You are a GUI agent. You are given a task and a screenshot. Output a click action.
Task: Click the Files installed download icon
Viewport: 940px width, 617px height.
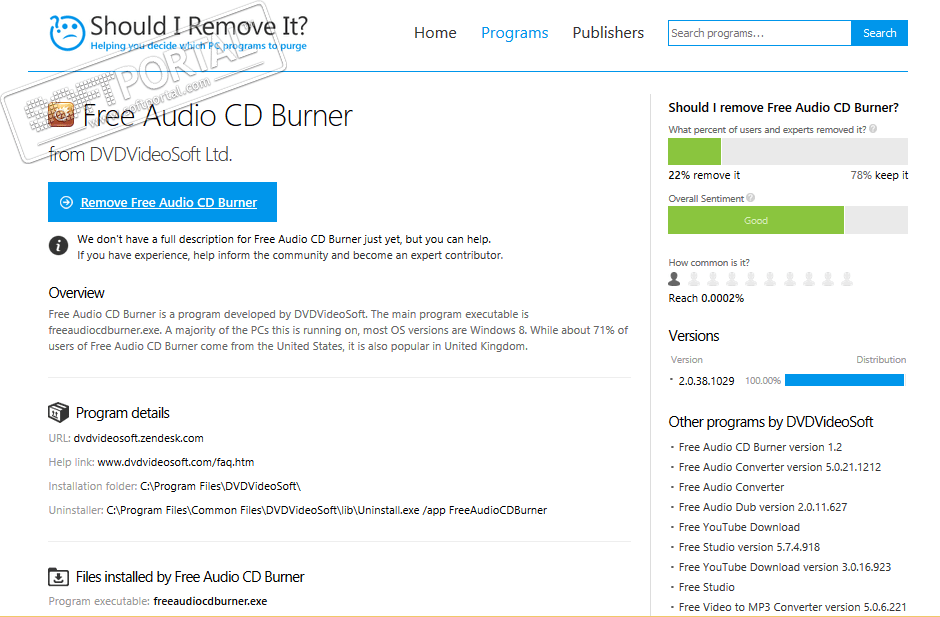[x=59, y=577]
